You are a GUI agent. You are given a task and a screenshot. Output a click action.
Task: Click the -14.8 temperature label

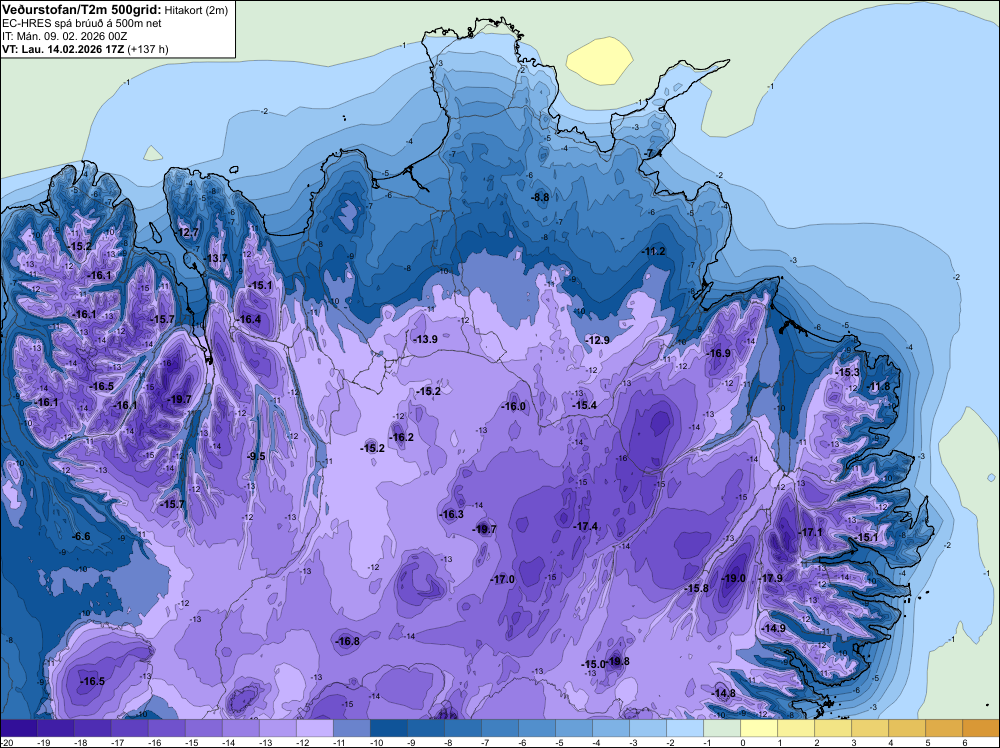[723, 693]
